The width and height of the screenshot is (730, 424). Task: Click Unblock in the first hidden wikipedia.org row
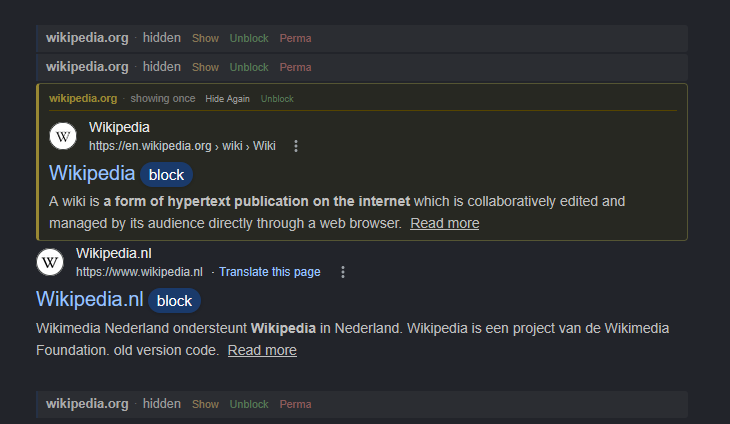point(249,38)
